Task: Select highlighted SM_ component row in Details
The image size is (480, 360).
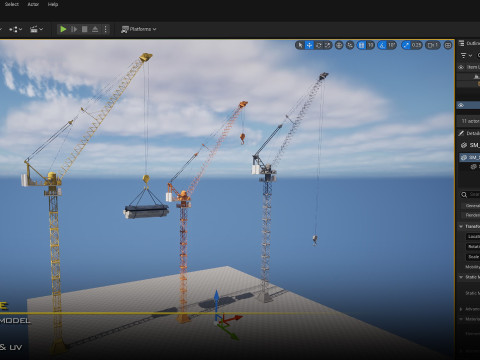Action: 470,157
